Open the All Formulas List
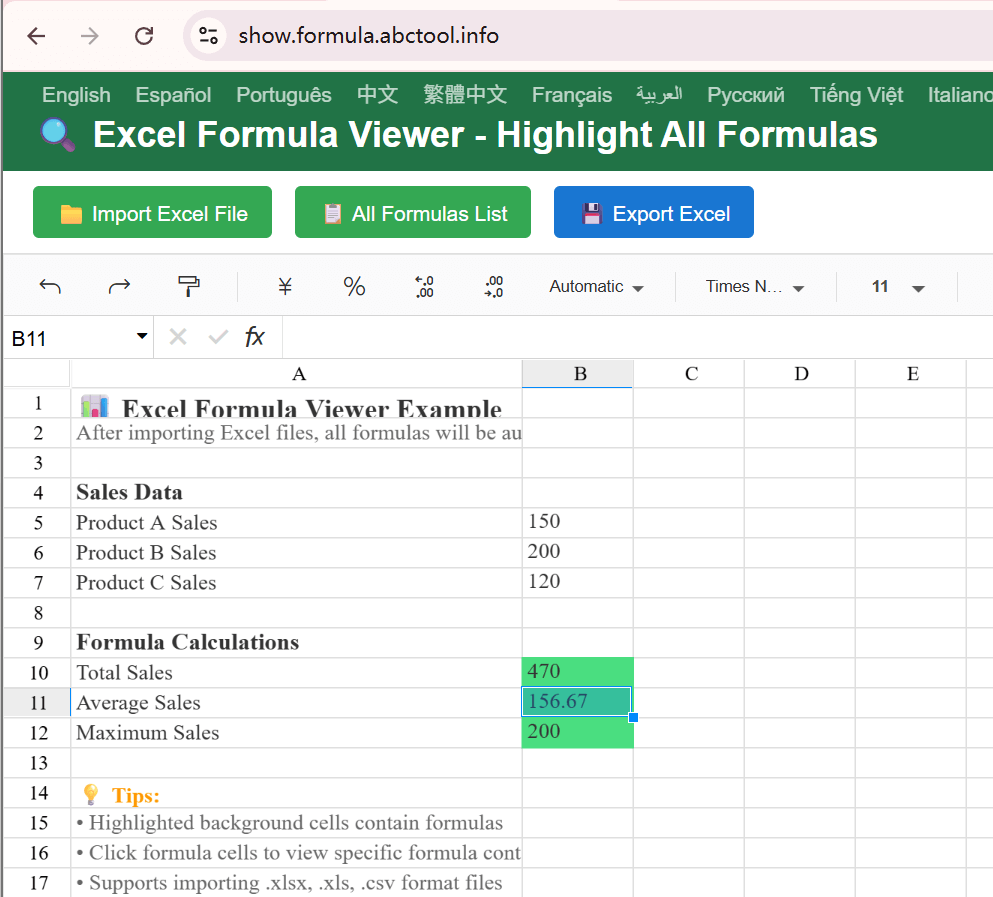The image size is (993, 897). (412, 212)
